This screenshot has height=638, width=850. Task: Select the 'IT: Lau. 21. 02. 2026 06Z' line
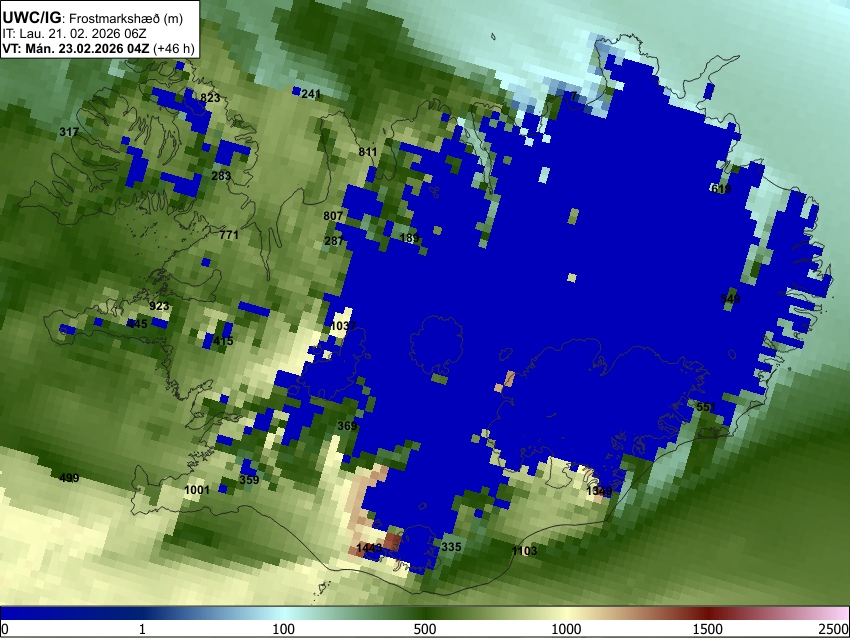[x=74, y=34]
